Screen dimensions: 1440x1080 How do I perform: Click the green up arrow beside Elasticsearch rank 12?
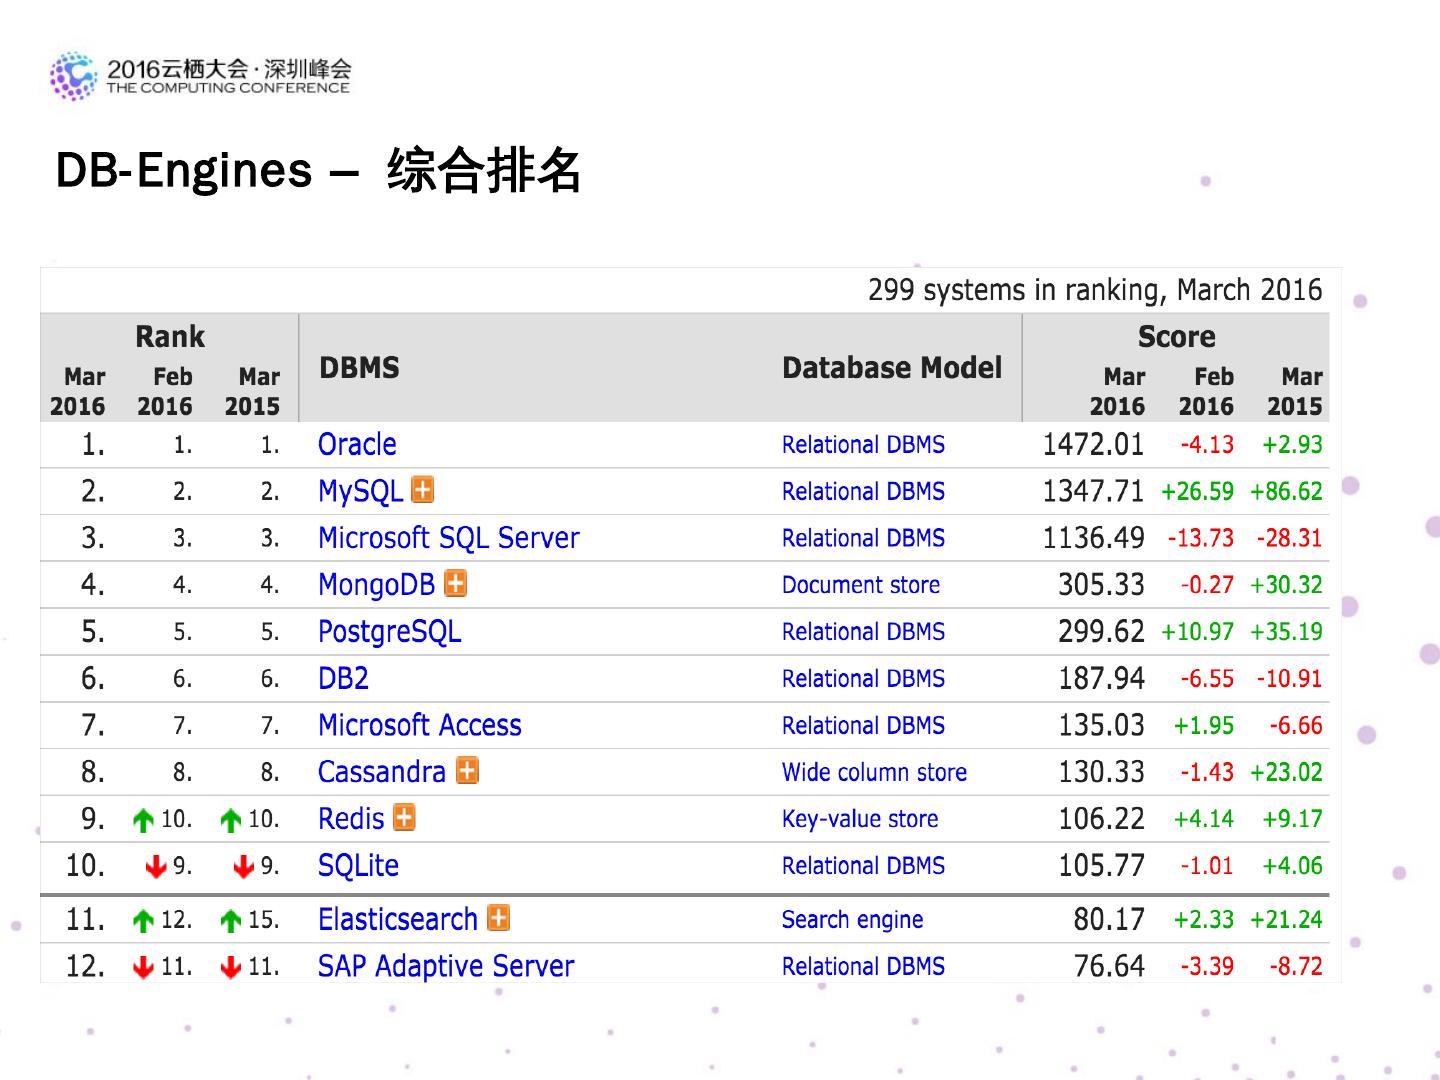[143, 920]
